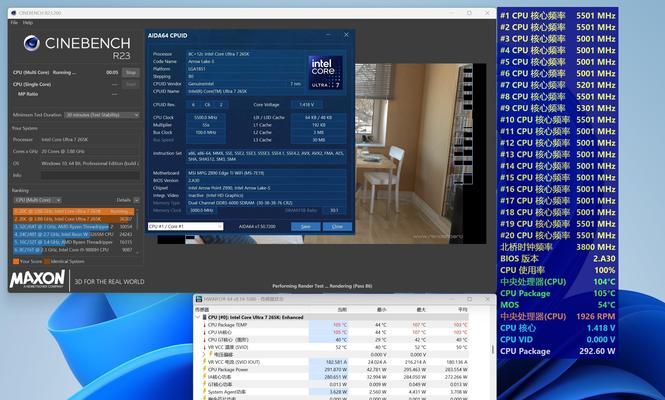Click the BIOS 2.A30 overlay entry
Viewport: 665px width, 400px height.
[558, 259]
